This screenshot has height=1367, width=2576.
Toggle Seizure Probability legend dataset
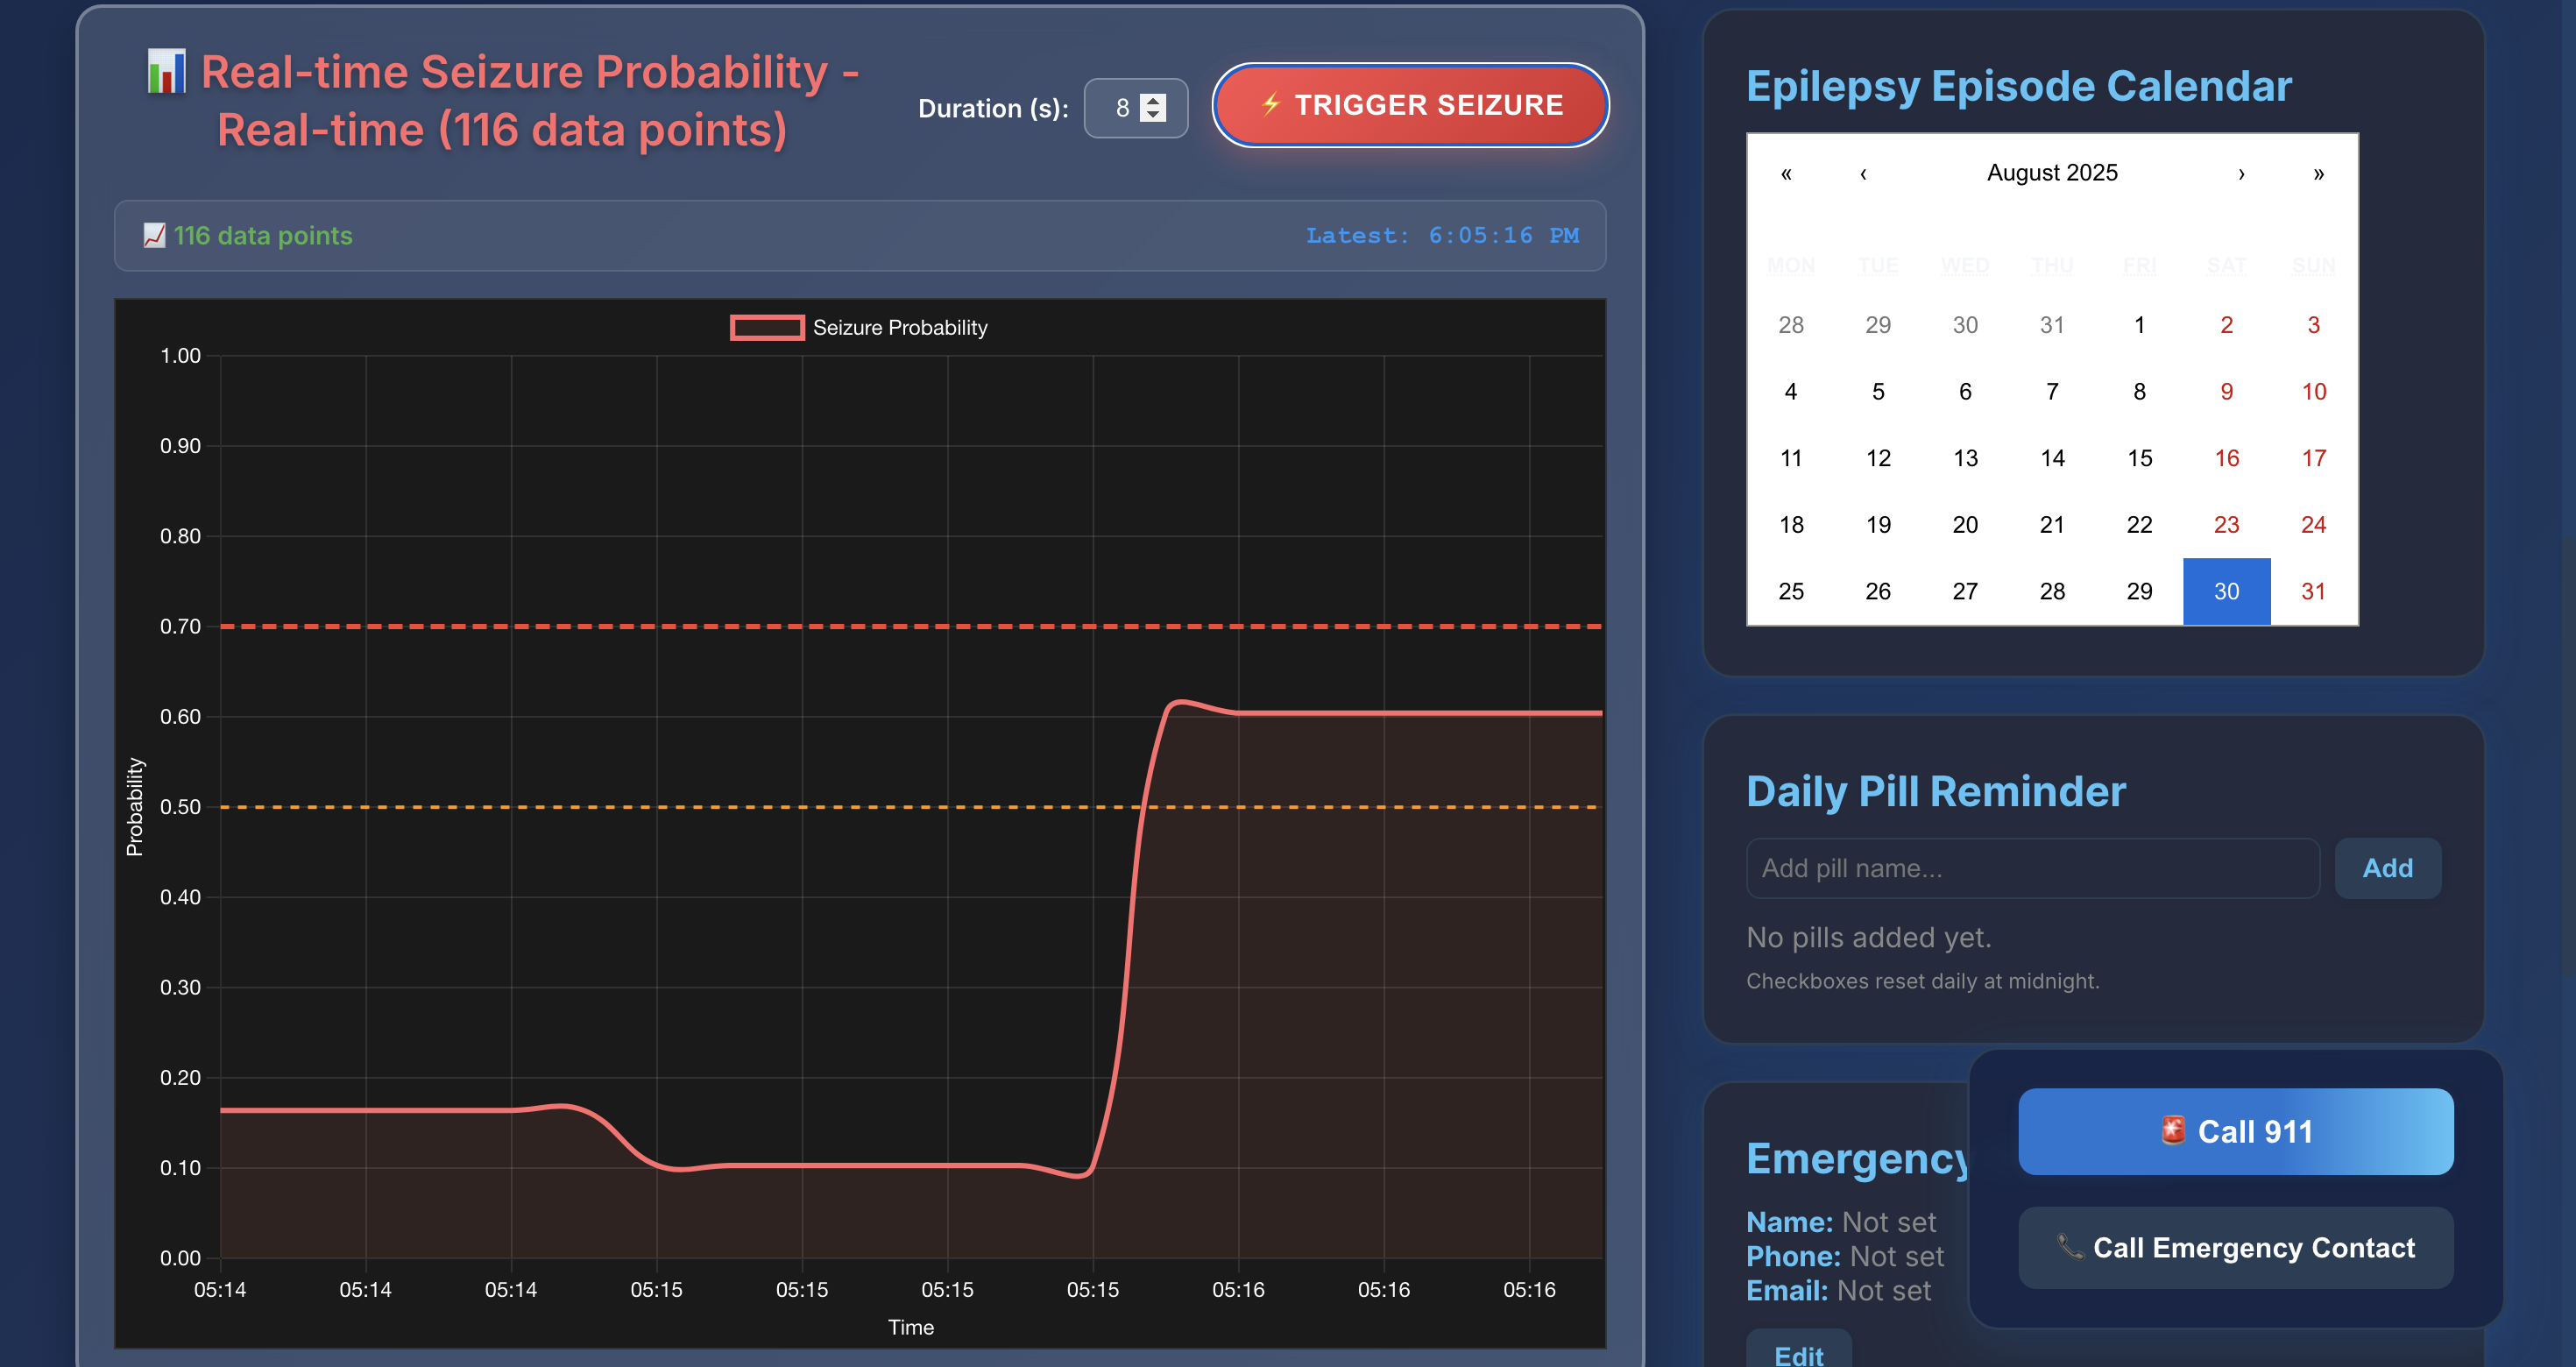(858, 327)
